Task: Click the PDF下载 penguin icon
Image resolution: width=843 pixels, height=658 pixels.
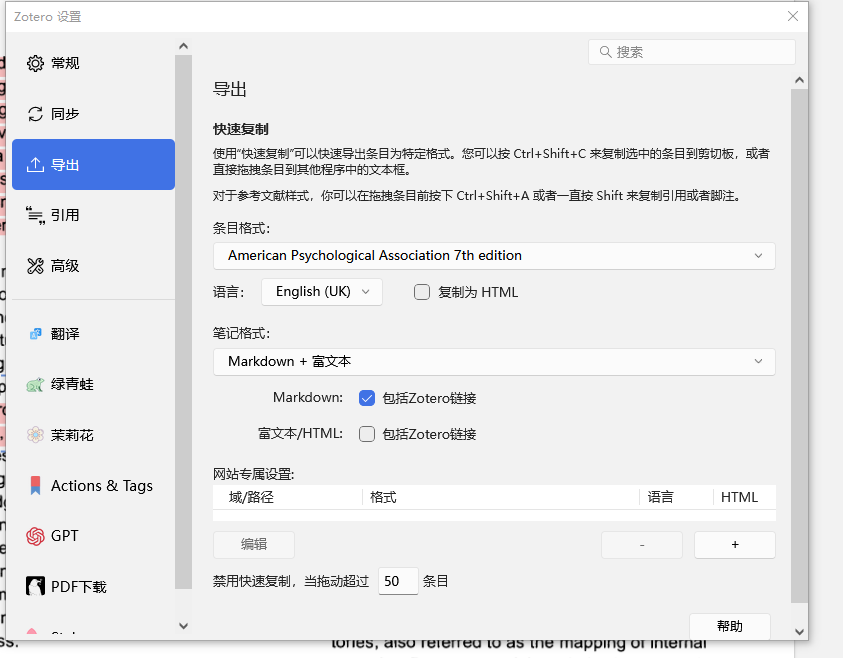Action: [35, 587]
